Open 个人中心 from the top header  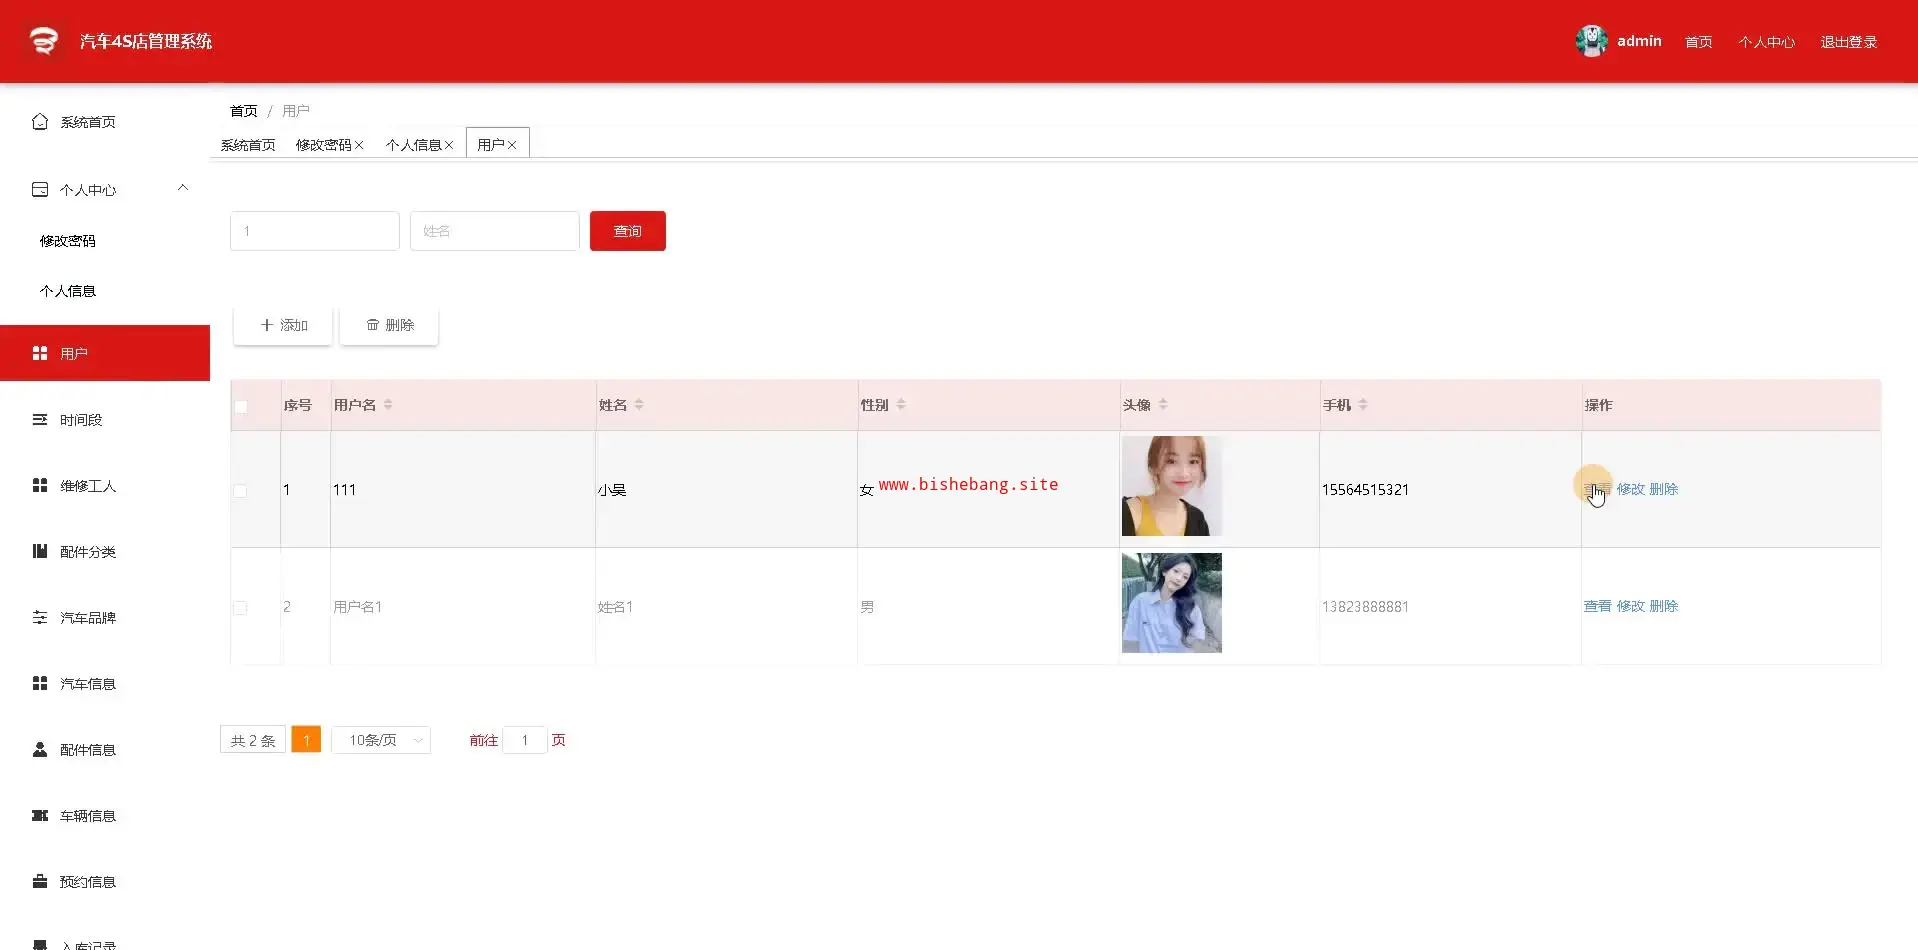(1766, 42)
